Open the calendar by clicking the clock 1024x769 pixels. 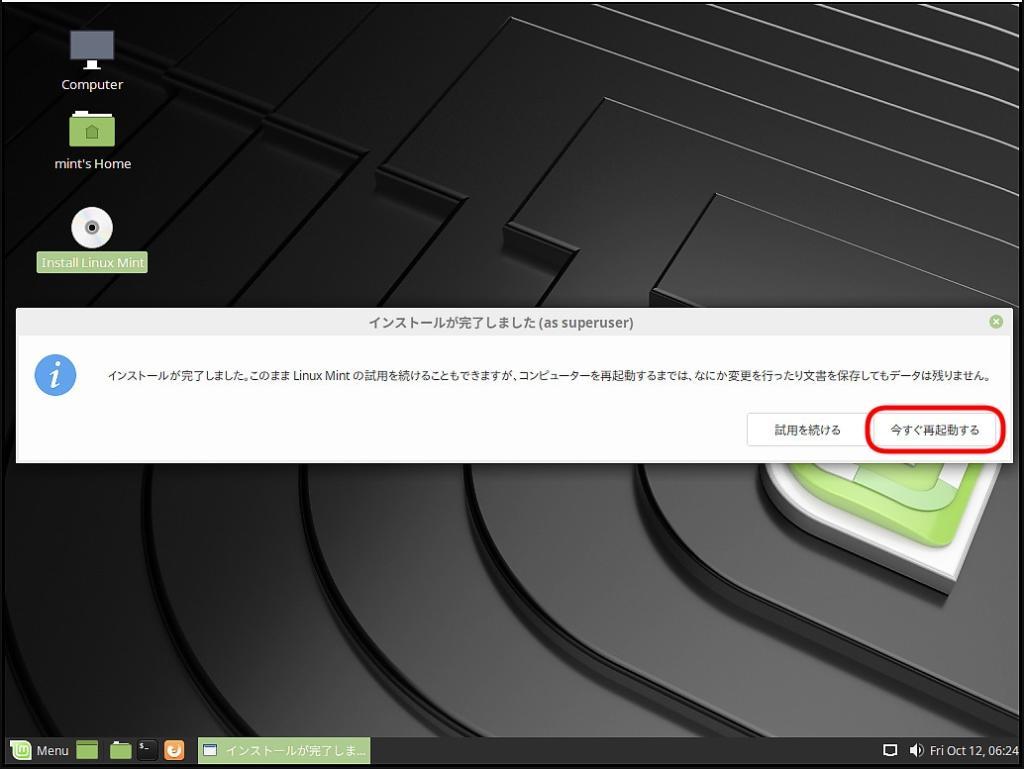click(968, 750)
